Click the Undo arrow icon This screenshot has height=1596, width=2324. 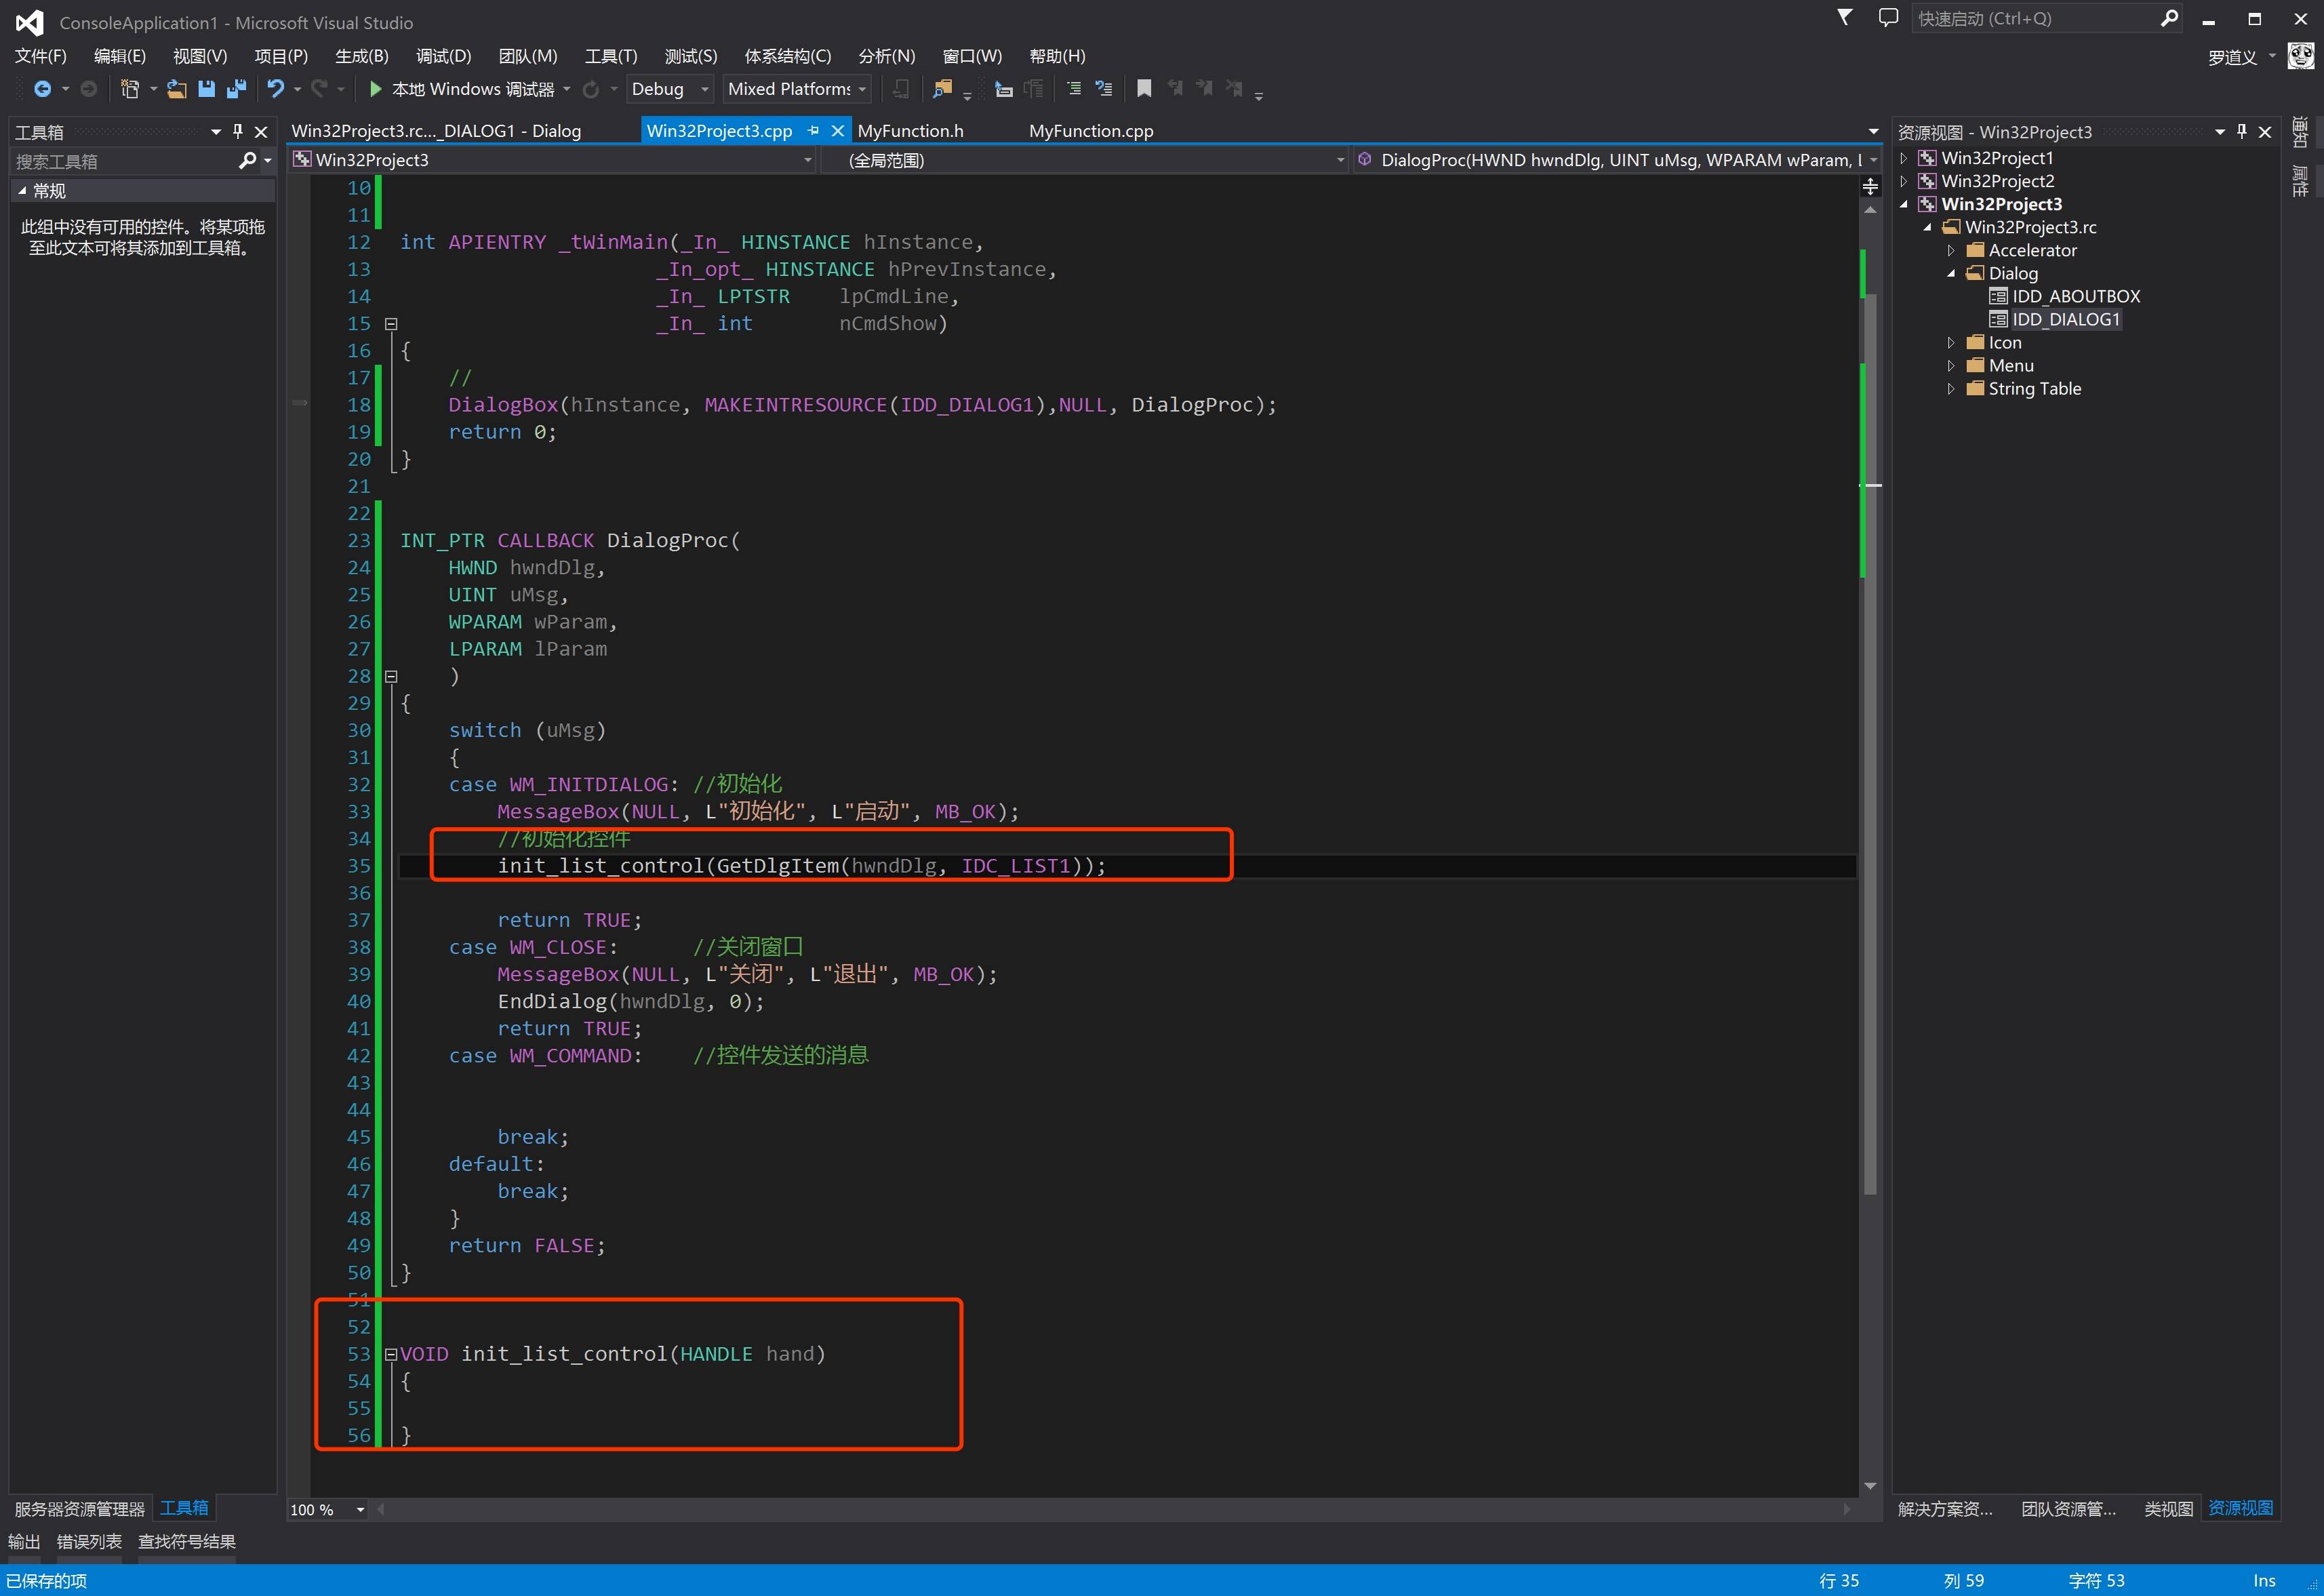click(x=275, y=89)
